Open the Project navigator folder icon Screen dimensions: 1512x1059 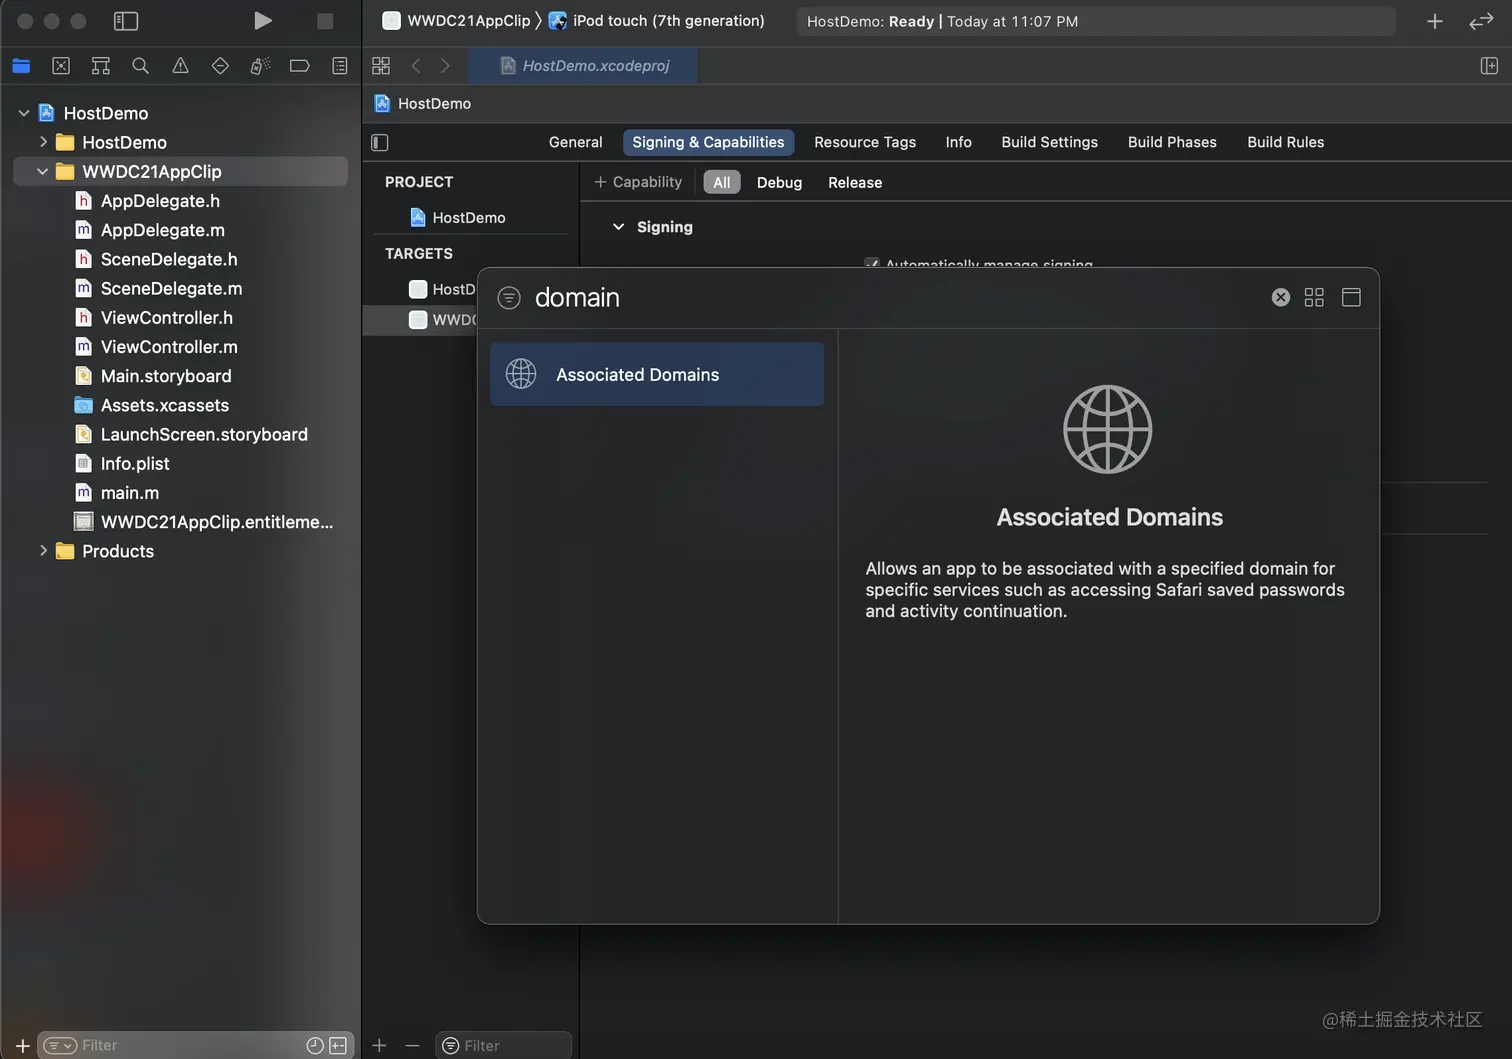[21, 66]
